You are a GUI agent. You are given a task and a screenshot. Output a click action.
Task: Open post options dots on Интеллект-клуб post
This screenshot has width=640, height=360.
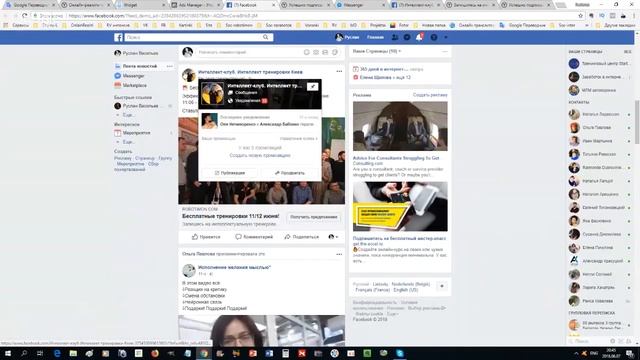click(x=339, y=71)
